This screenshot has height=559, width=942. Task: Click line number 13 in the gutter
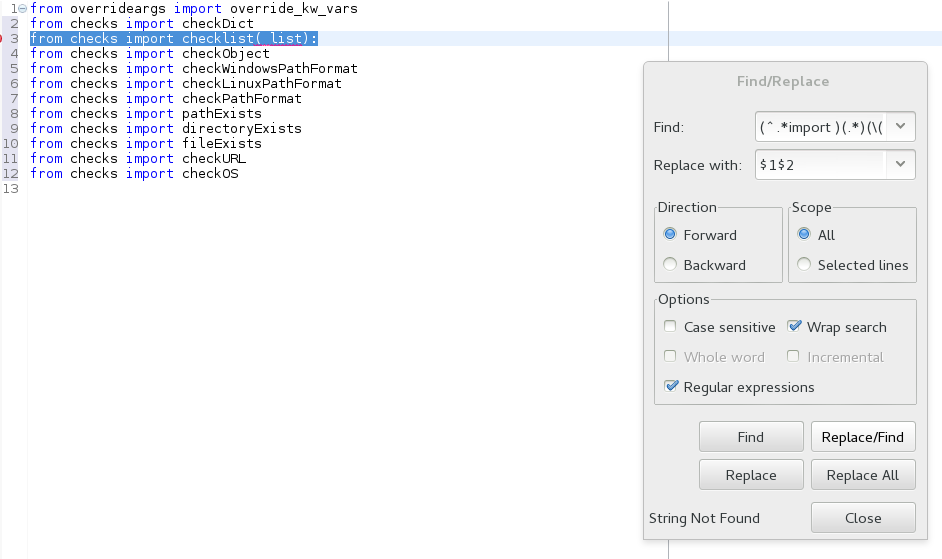[x=11, y=189]
